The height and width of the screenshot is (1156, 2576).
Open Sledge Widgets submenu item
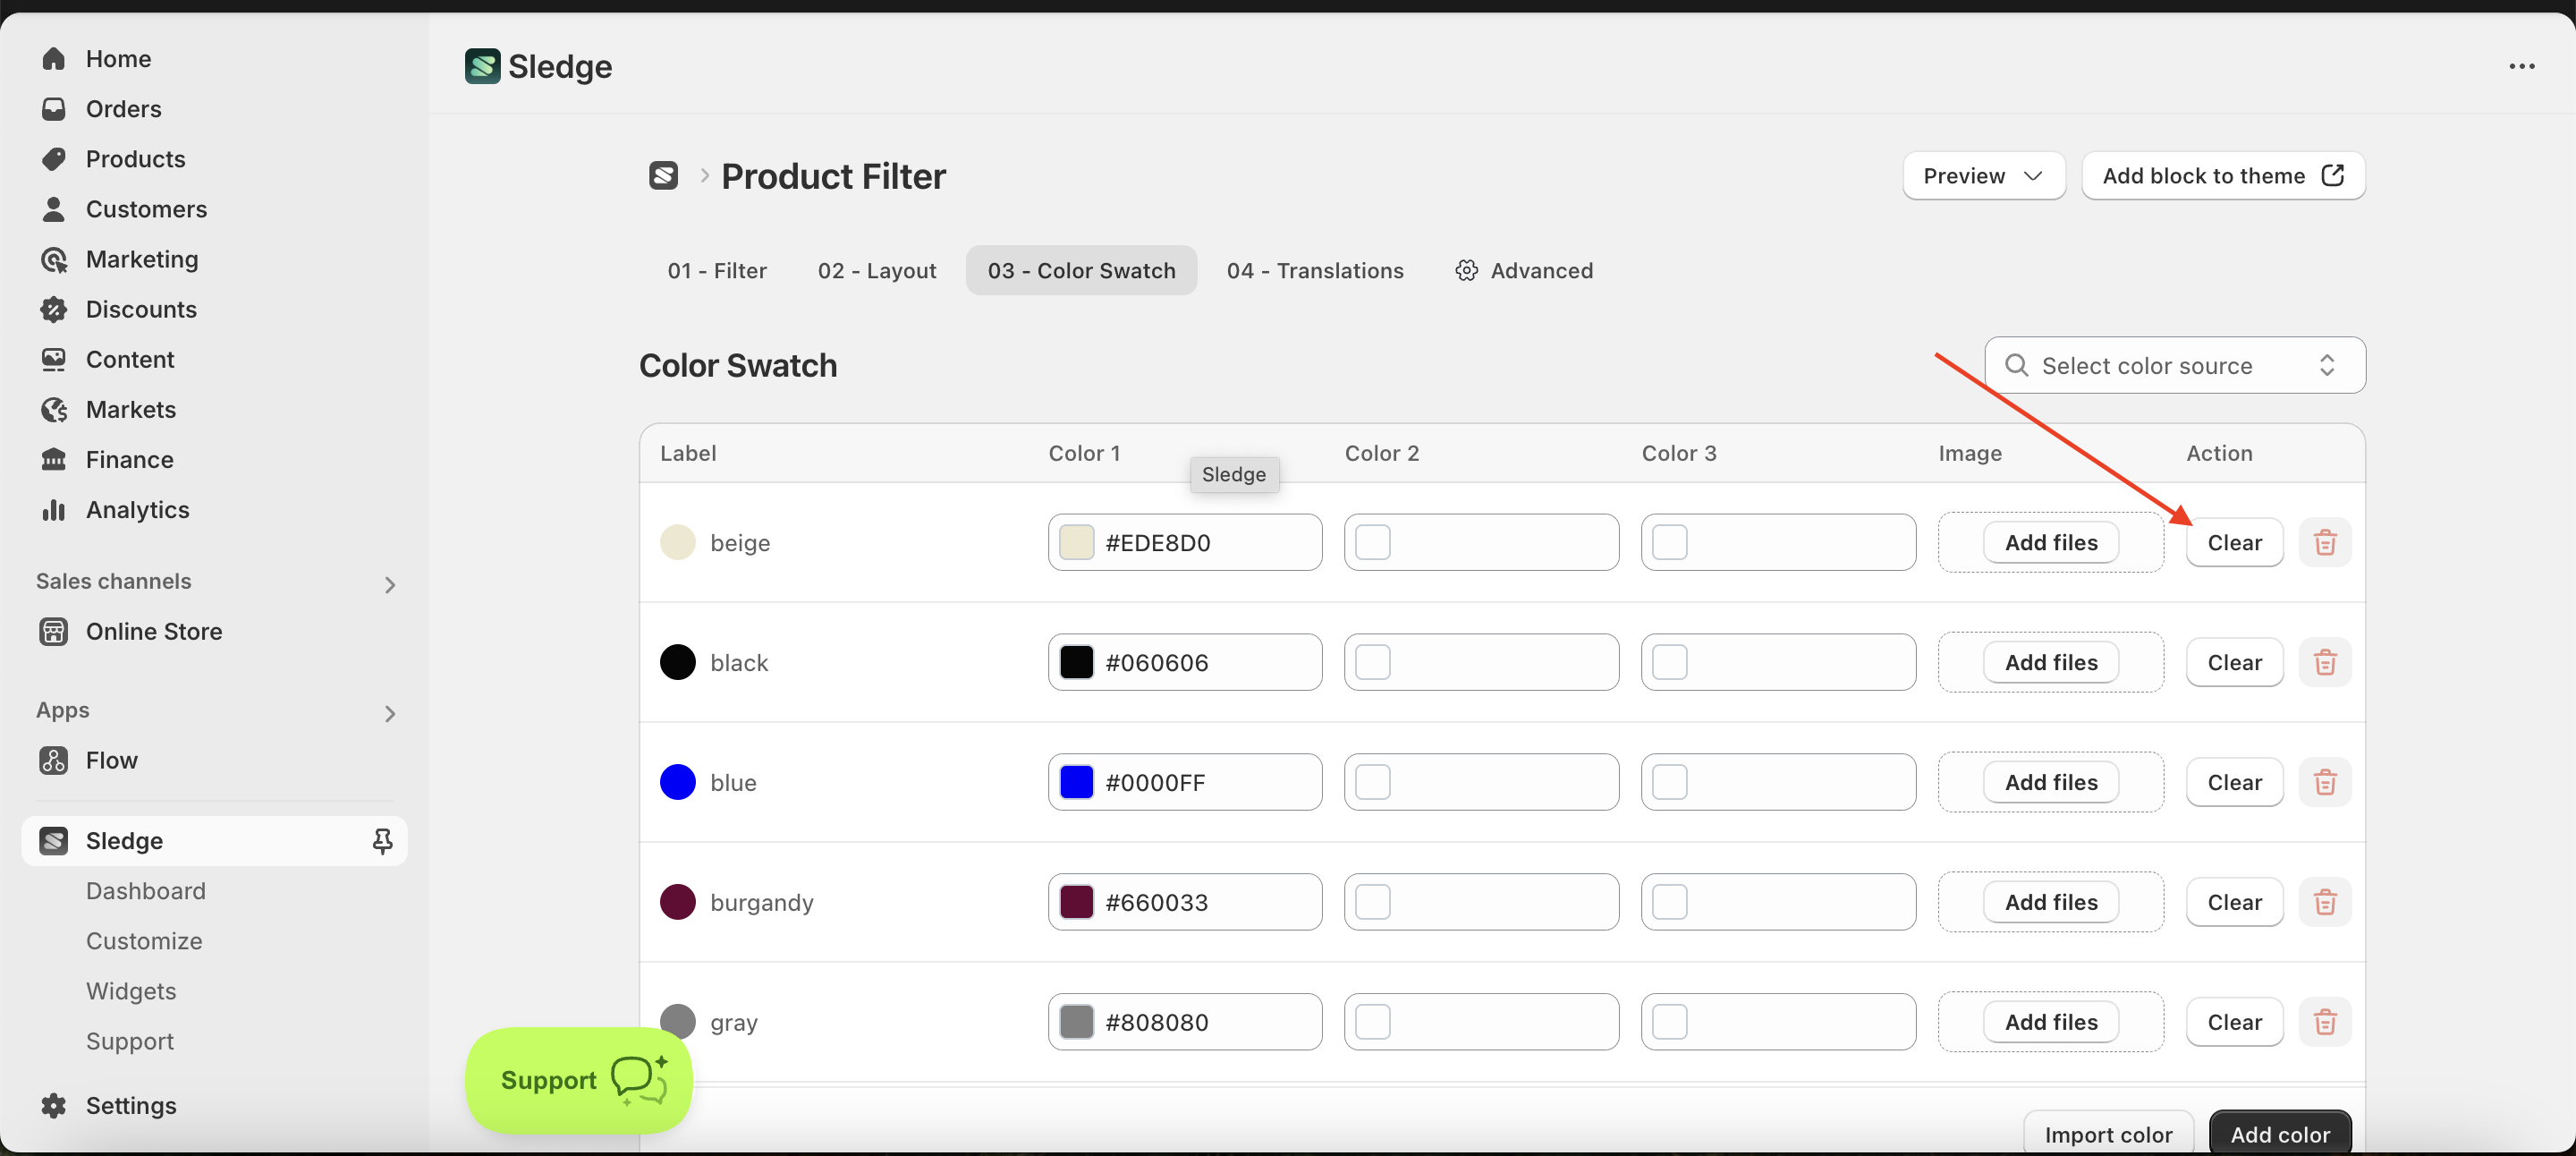coord(131,991)
